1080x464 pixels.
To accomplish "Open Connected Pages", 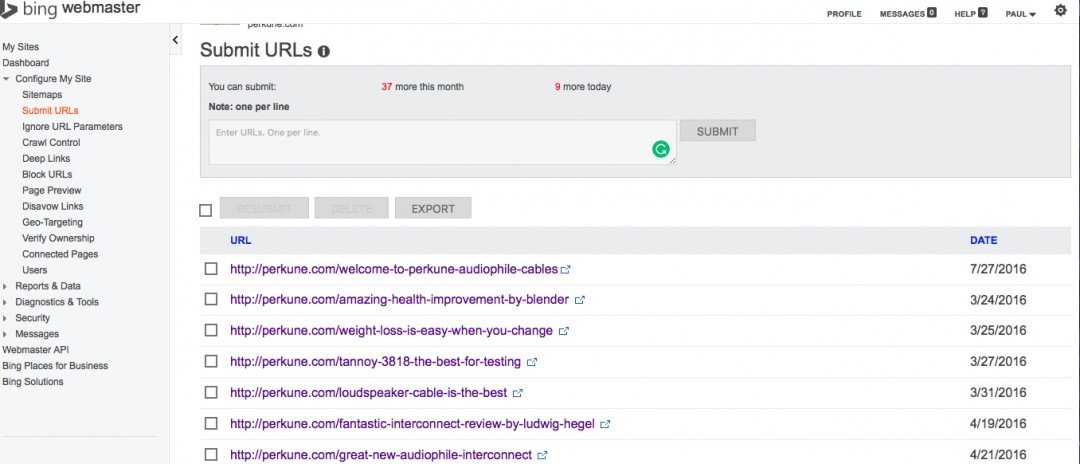I will [60, 254].
